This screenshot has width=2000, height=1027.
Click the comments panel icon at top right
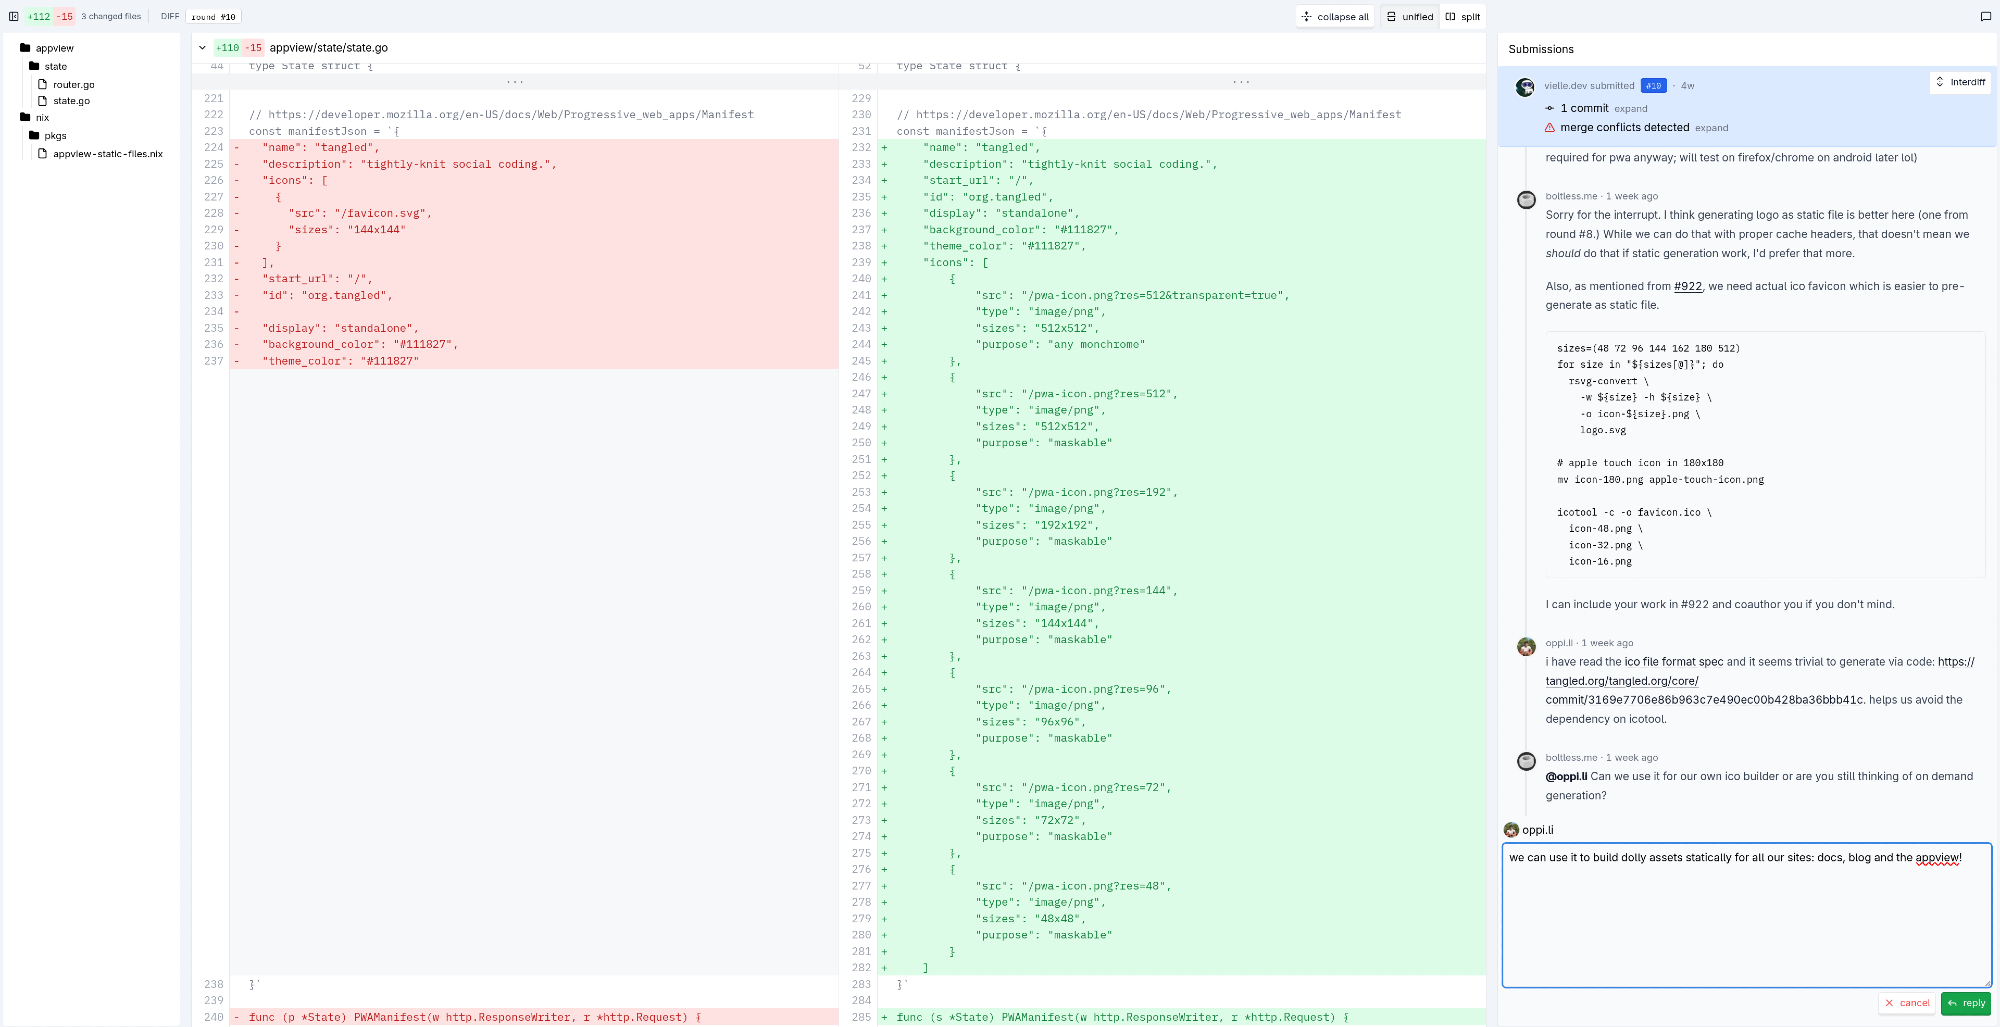pyautogui.click(x=1985, y=16)
